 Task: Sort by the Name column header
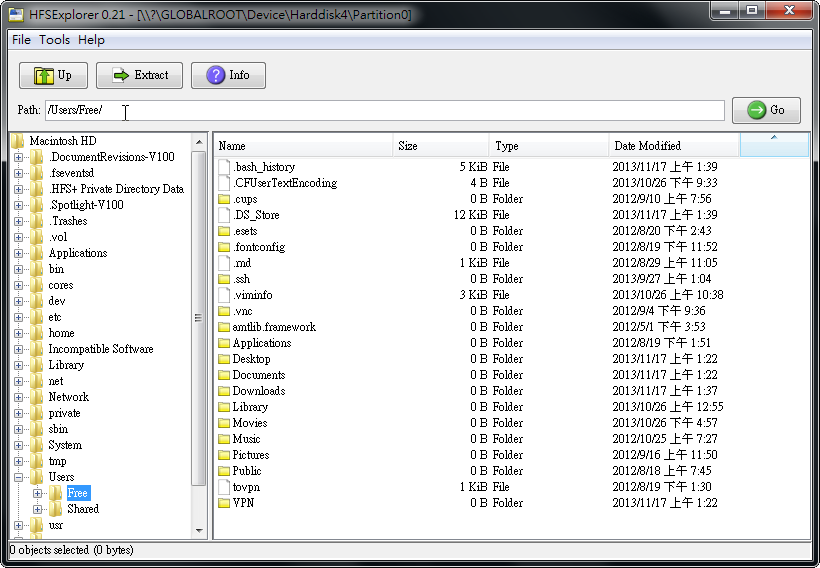(303, 146)
